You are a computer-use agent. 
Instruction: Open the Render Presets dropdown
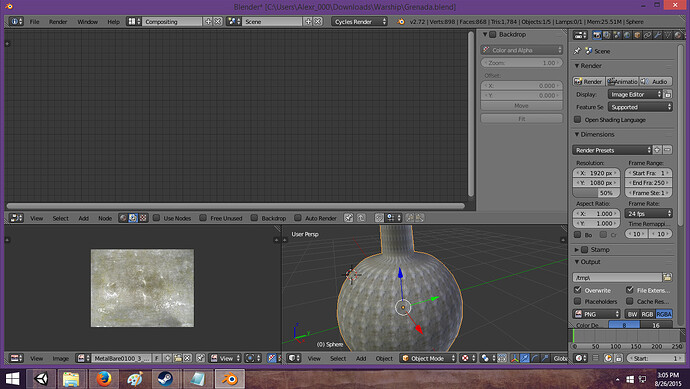coord(612,150)
